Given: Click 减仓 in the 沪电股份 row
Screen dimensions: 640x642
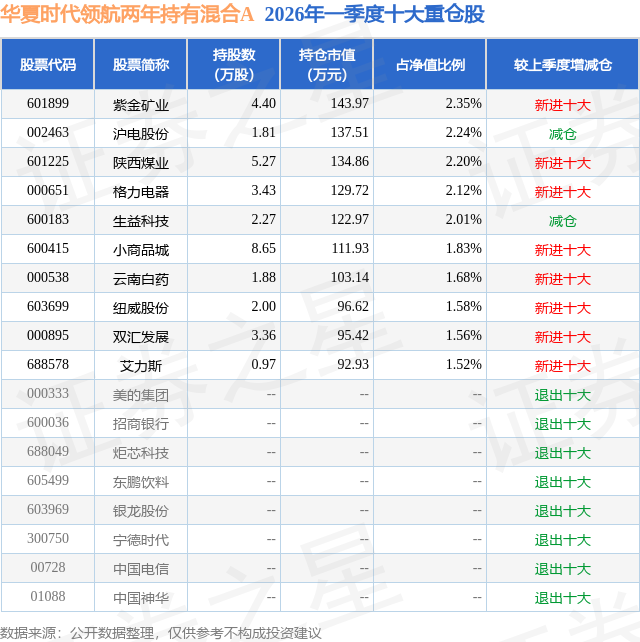Looking at the screenshot, I should tap(563, 134).
